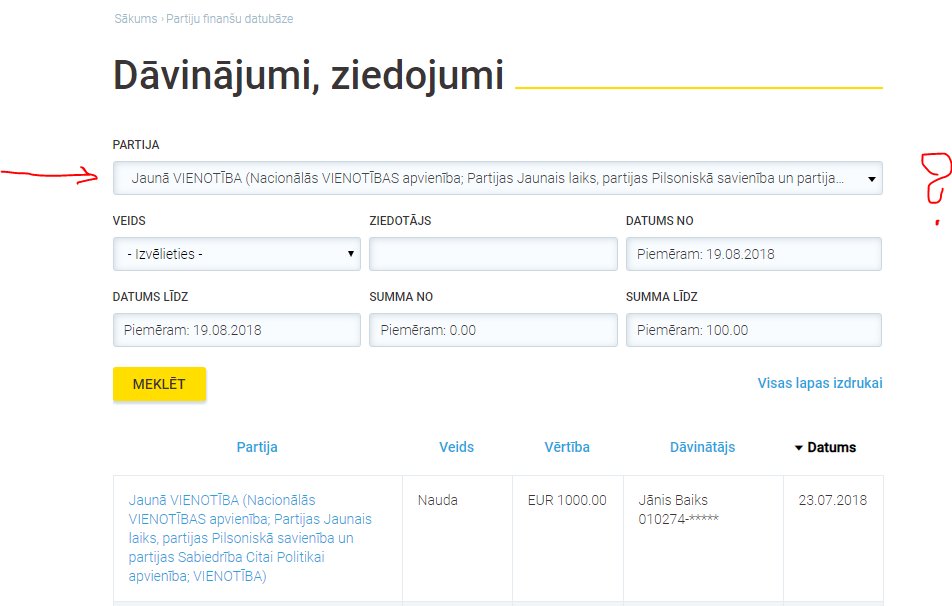Focus the Ziedotājs text field
The height and width of the screenshot is (606, 952).
[493, 254]
